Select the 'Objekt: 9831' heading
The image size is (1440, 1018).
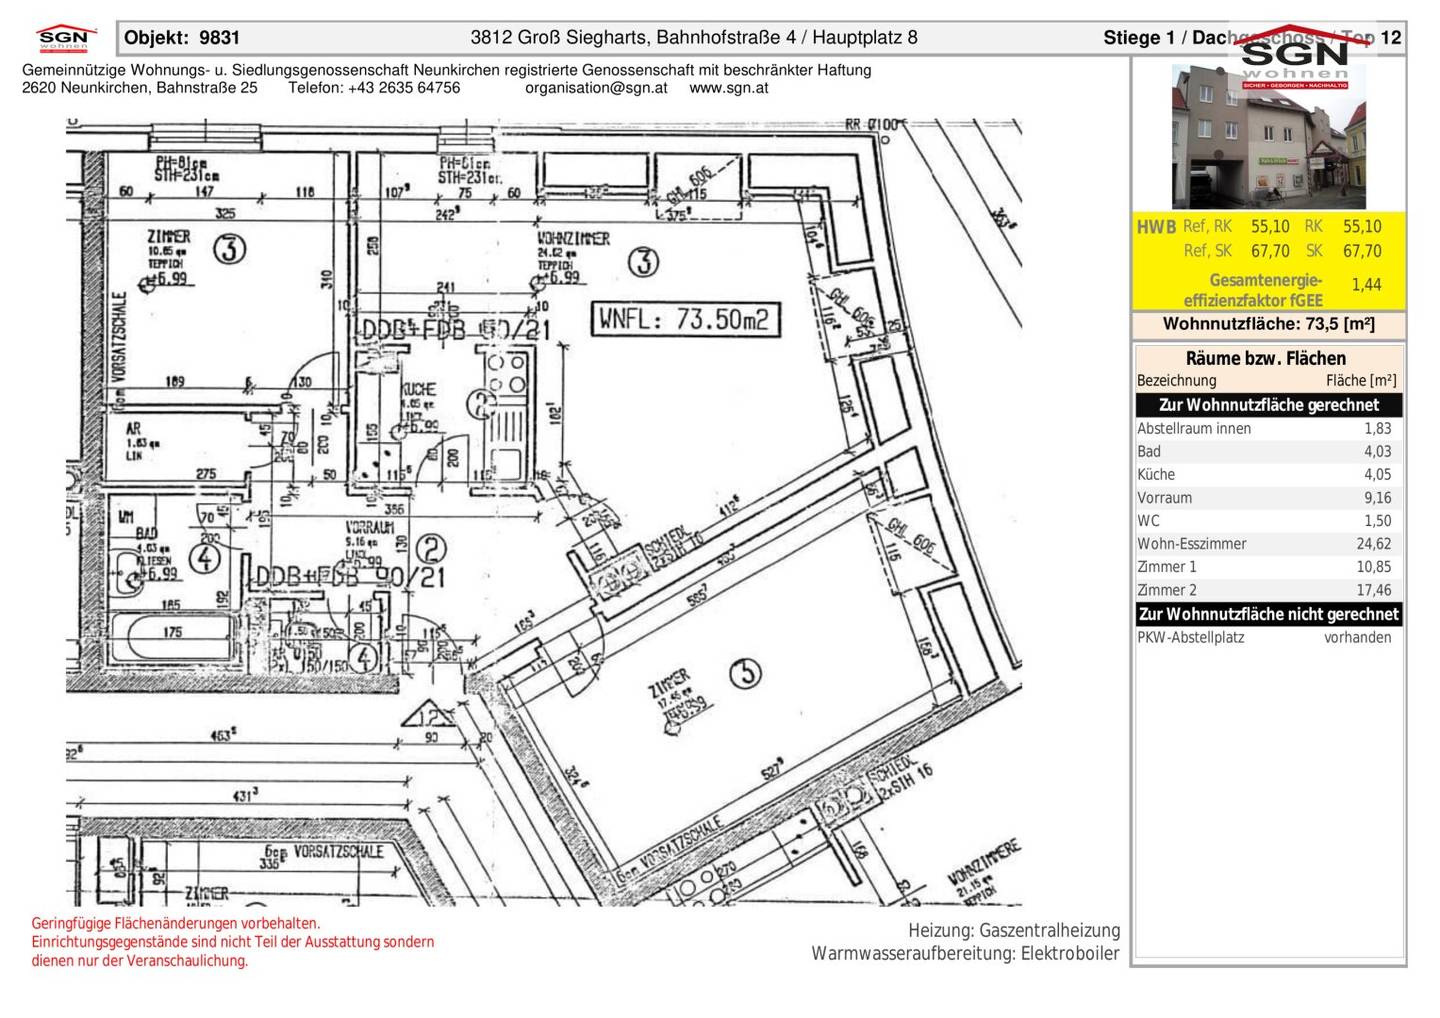[182, 38]
